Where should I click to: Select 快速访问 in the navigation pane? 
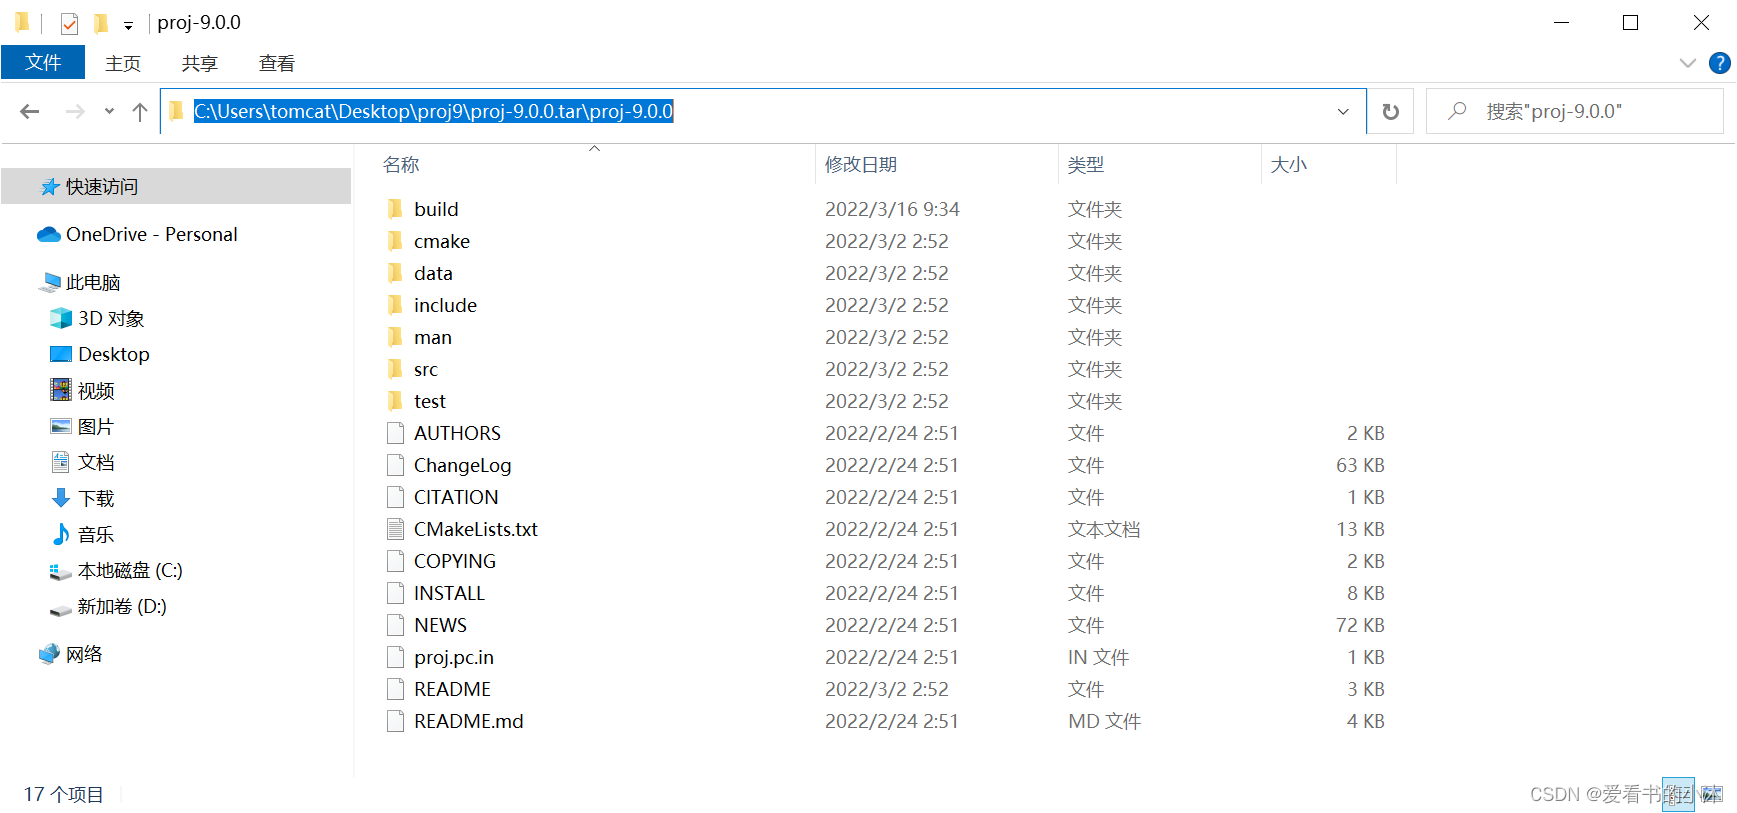(x=176, y=186)
